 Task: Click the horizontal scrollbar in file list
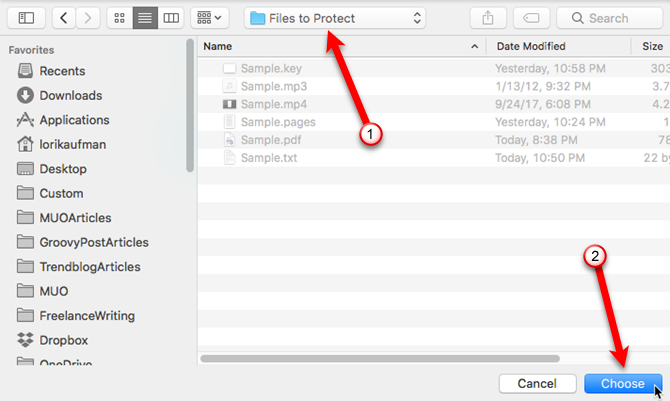420,357
